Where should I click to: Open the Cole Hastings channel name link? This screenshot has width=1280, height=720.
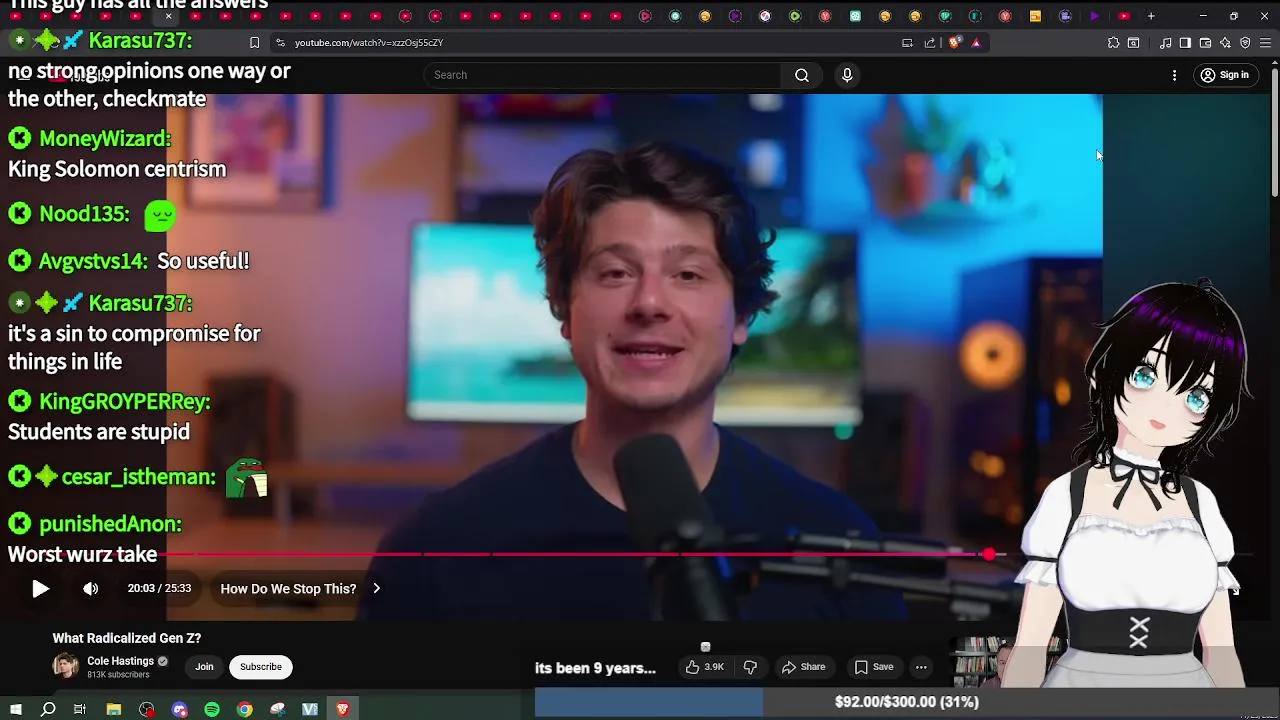120,661
